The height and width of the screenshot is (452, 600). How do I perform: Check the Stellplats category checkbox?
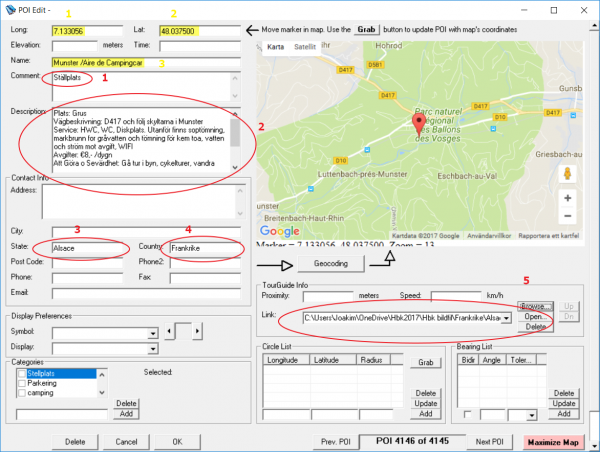[x=23, y=371]
